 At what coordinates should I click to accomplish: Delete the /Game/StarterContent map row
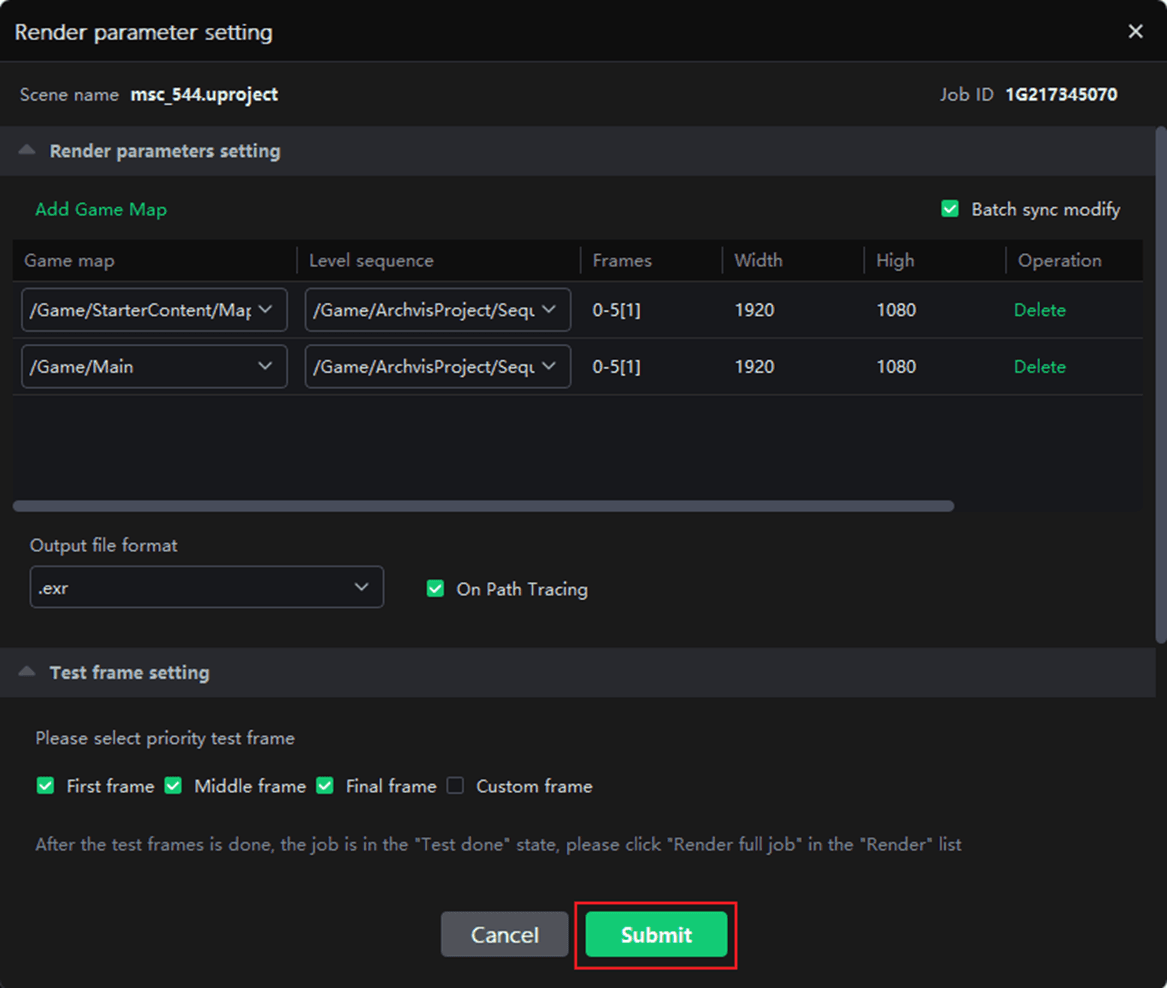coord(1039,310)
